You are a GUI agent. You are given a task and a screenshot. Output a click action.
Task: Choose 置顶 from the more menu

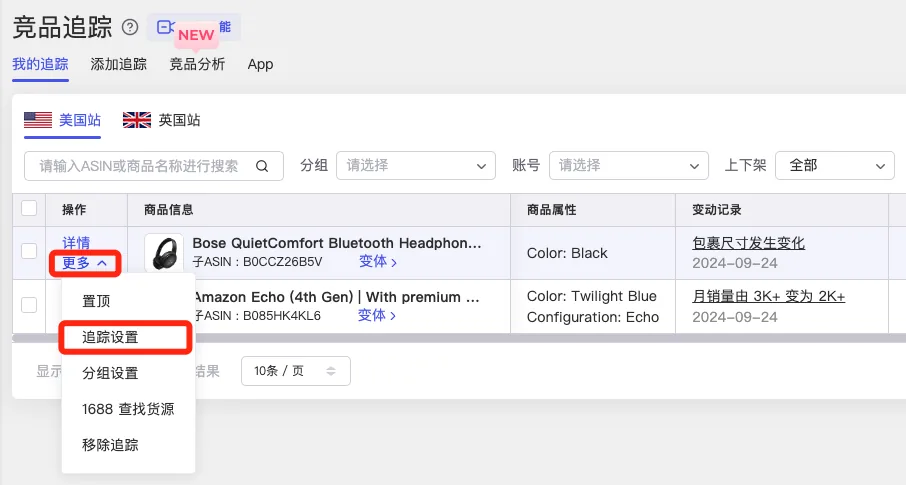pos(96,301)
